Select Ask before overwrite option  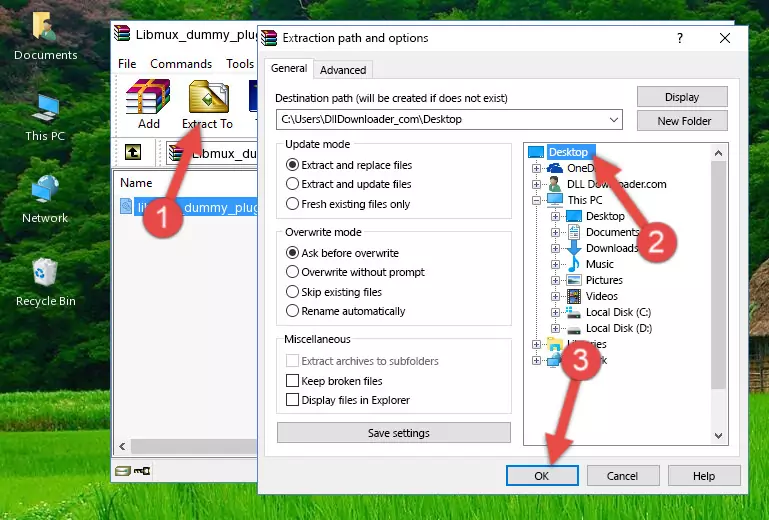[342, 253]
